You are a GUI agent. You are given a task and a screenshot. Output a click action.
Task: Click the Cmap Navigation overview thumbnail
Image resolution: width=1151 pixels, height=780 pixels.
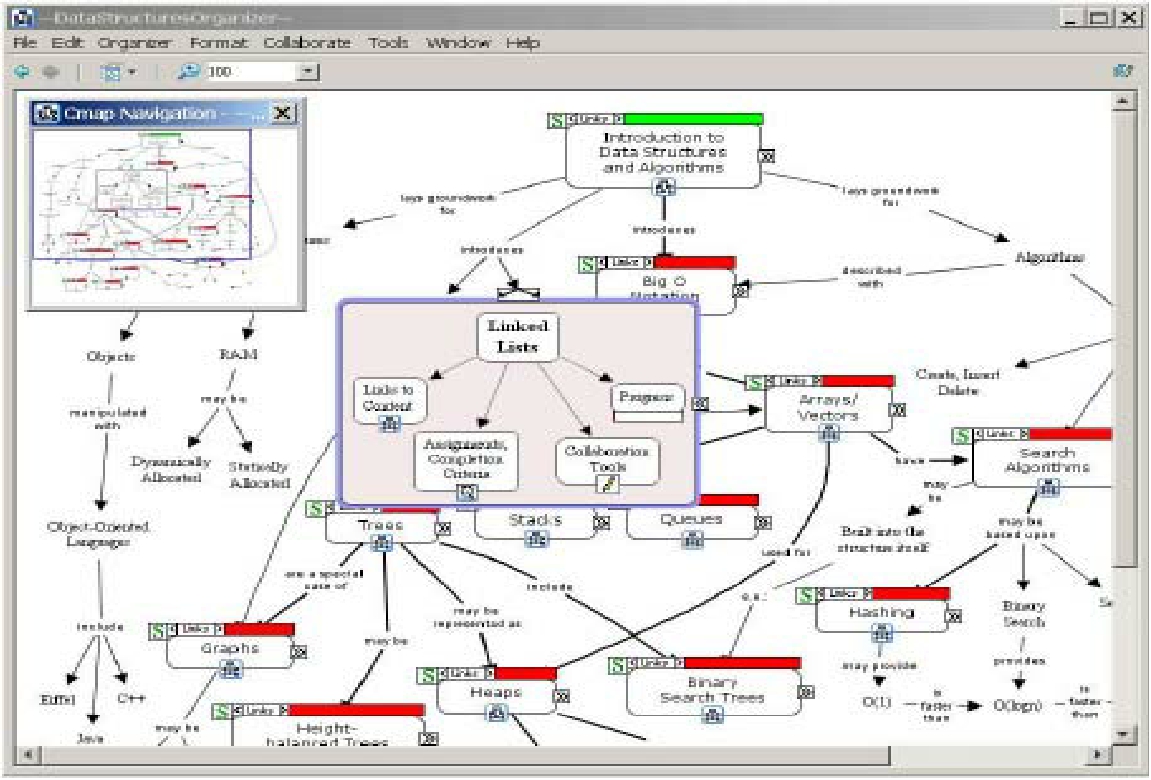pyautogui.click(x=166, y=216)
